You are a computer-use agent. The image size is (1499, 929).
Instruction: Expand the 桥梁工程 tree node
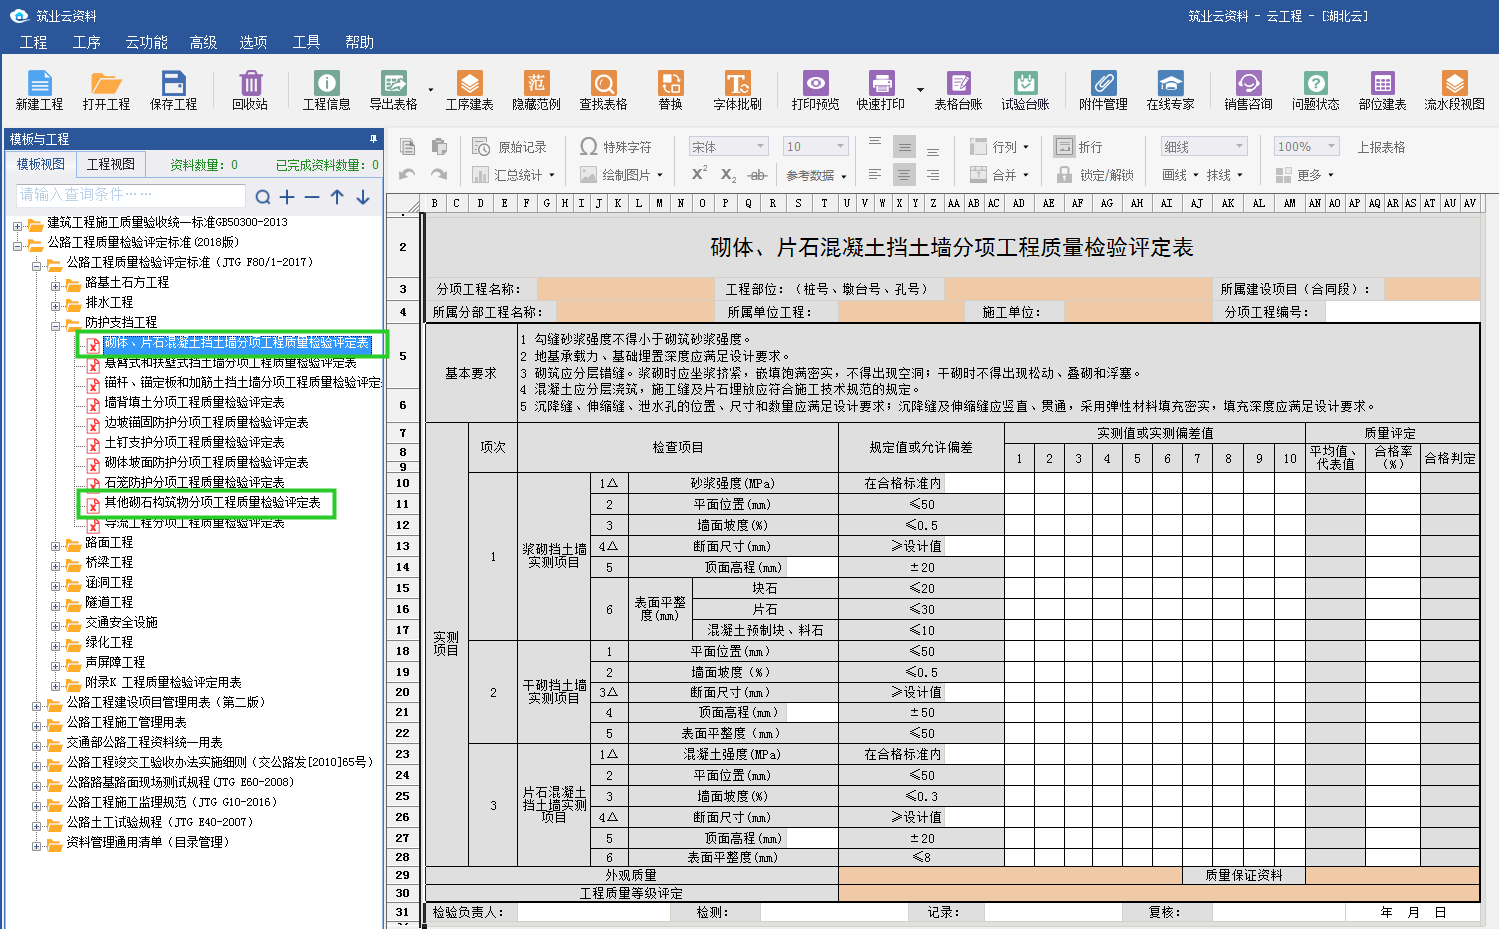pos(56,565)
